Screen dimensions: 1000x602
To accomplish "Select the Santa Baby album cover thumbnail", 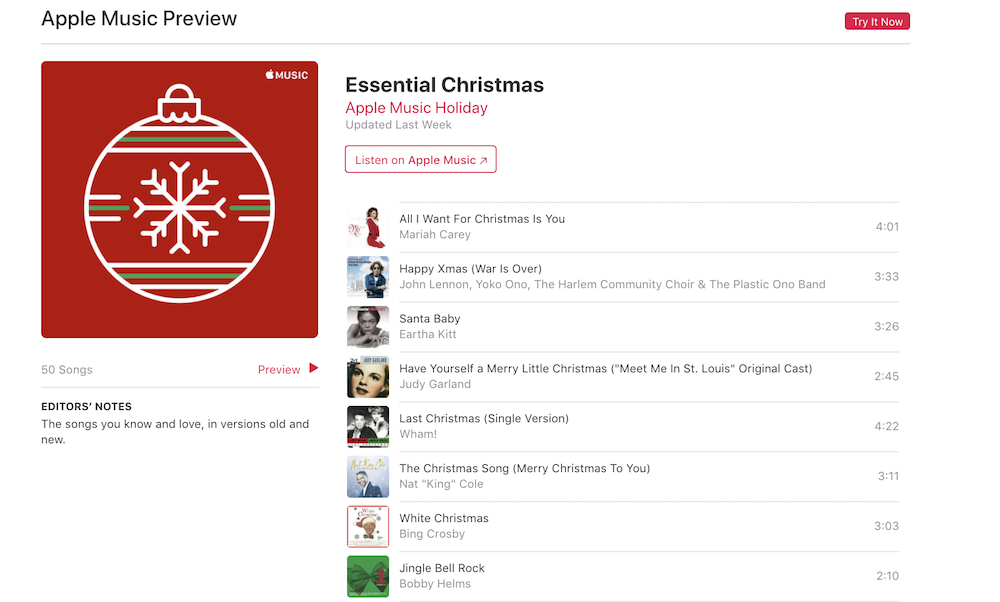I will (367, 327).
